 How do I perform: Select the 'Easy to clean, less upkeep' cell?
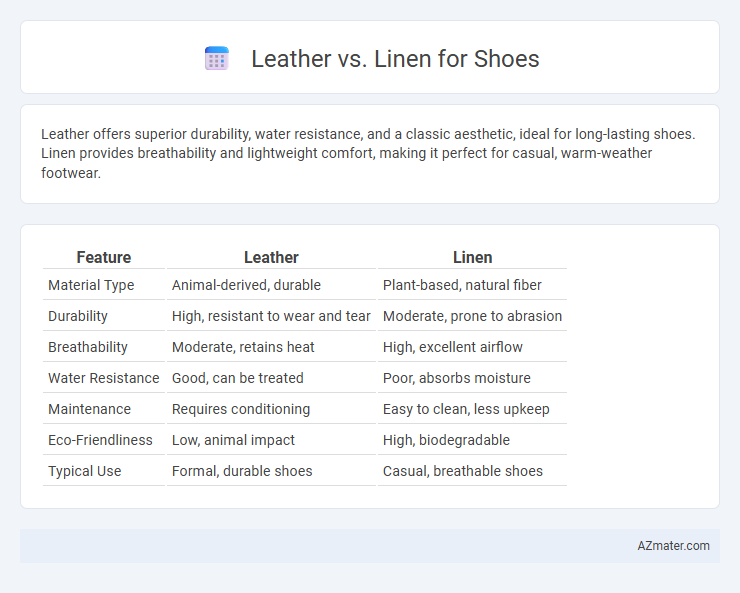tap(466, 409)
